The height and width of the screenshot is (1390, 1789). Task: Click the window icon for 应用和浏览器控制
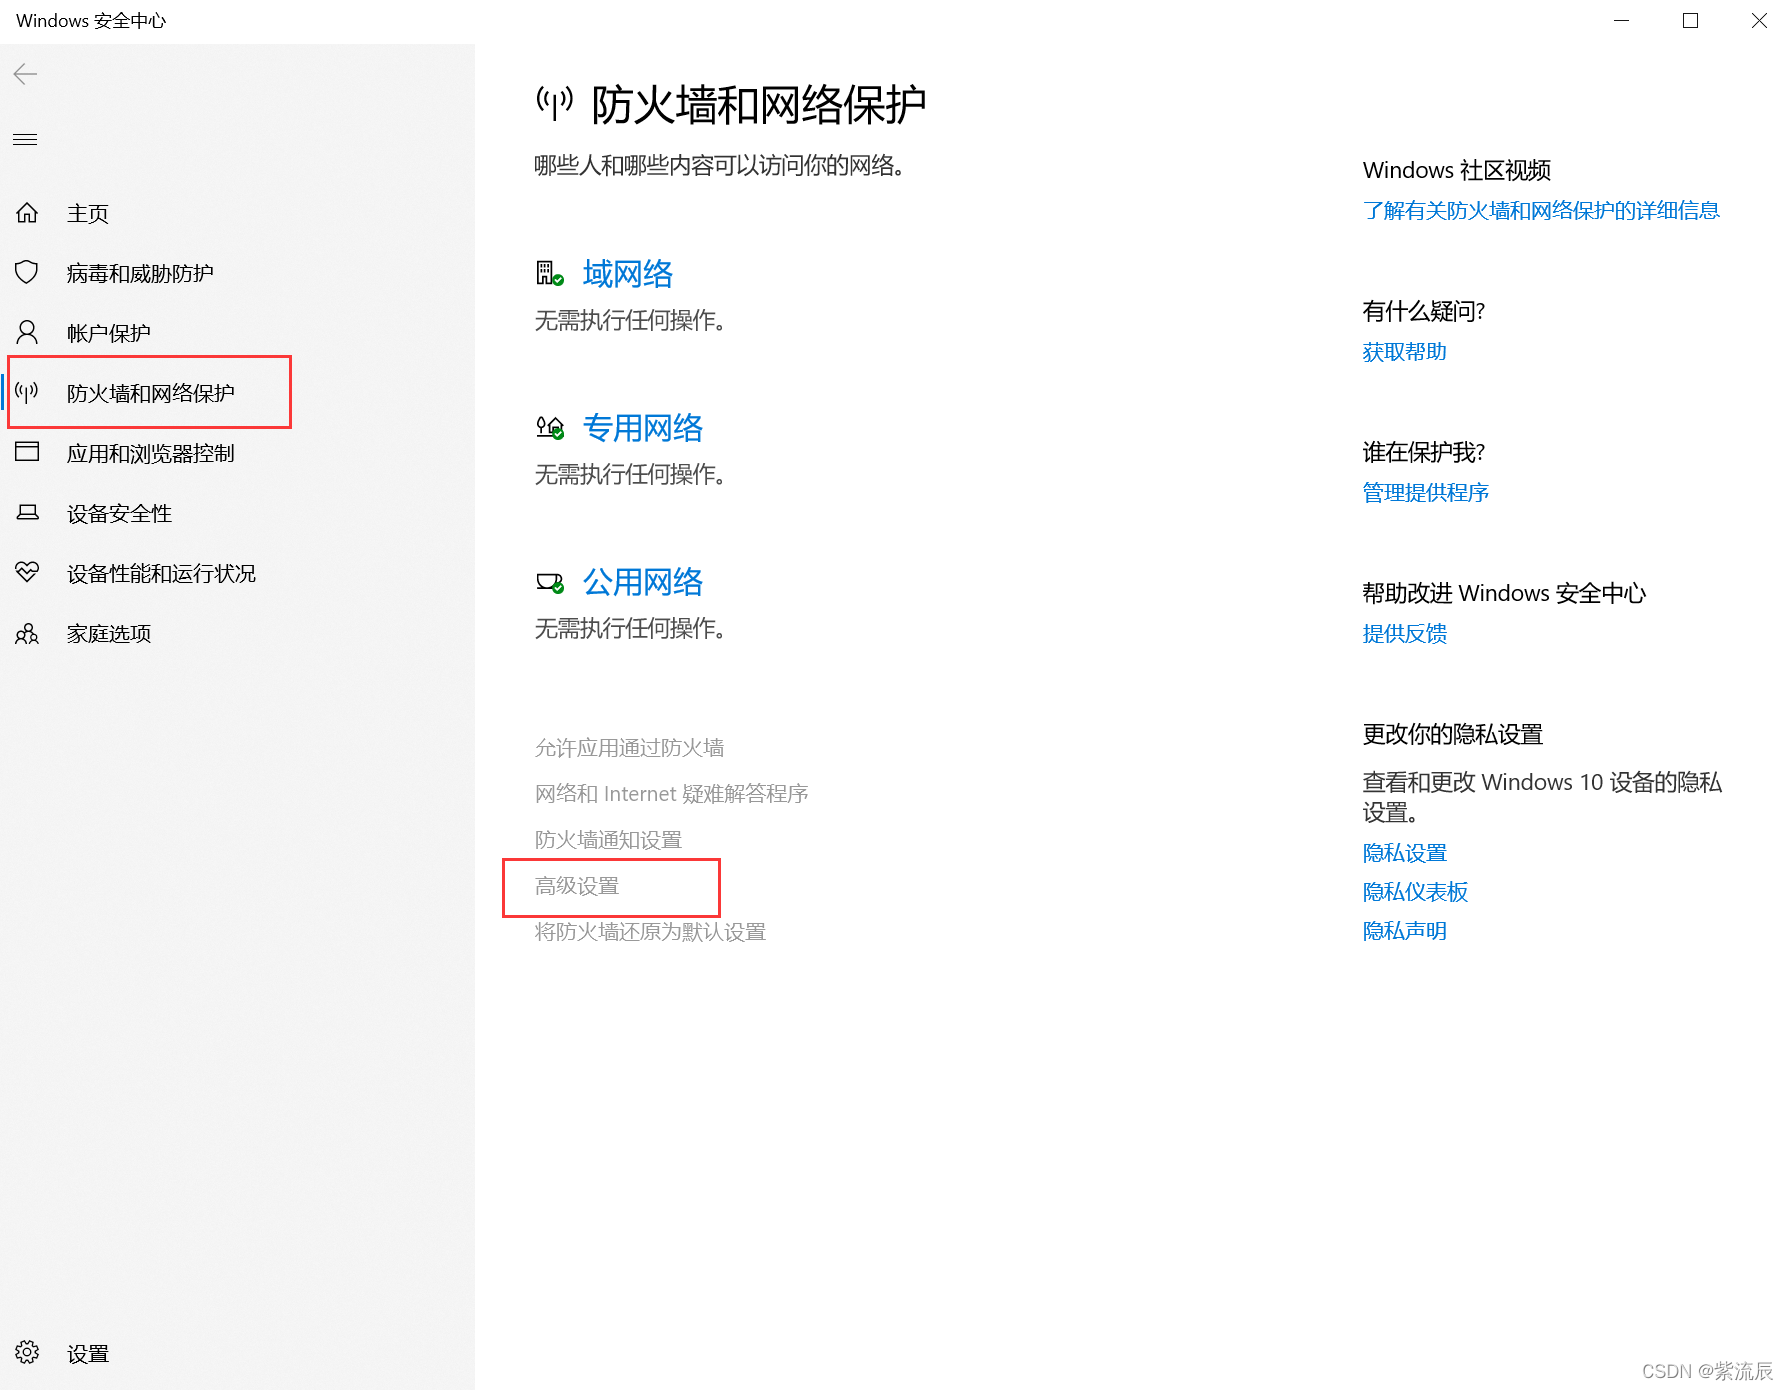point(27,452)
